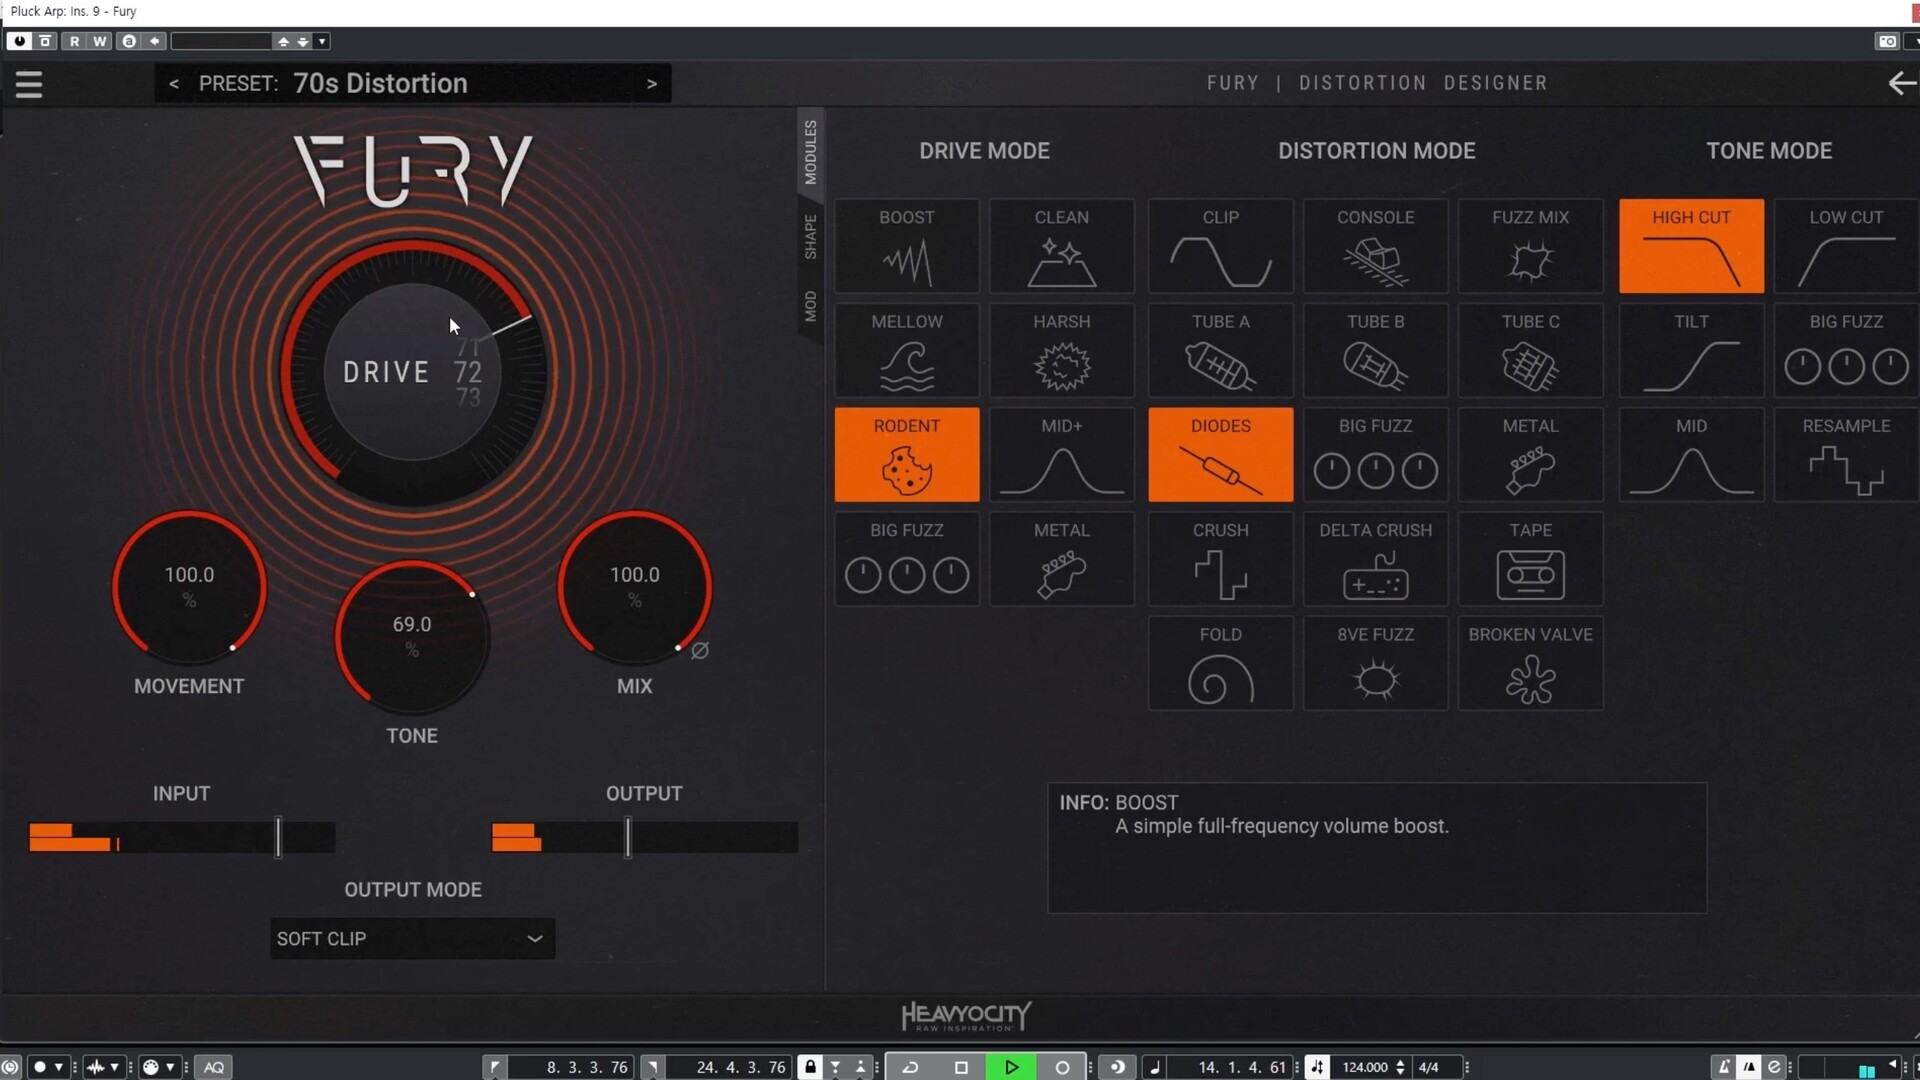This screenshot has width=1920, height=1080.
Task: Select the FUZZ MIX distortion mode
Action: 1530,246
